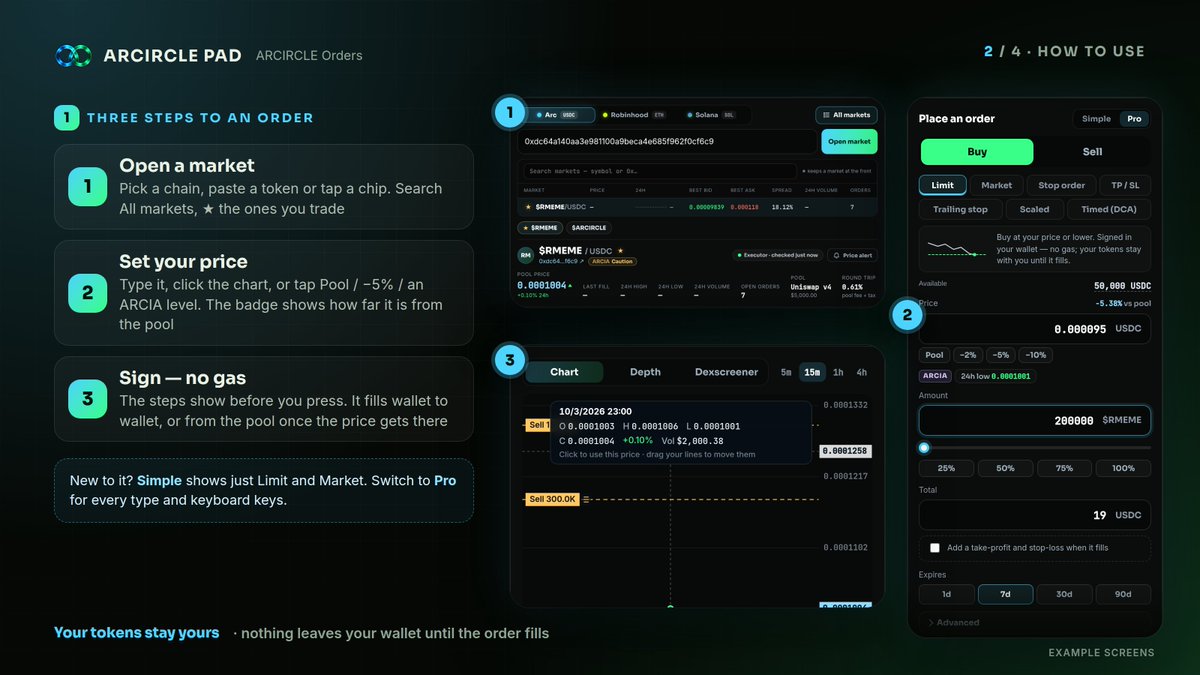Click the $RMEME favorite chip
Screen dimensions: 1200x675
click(540, 228)
